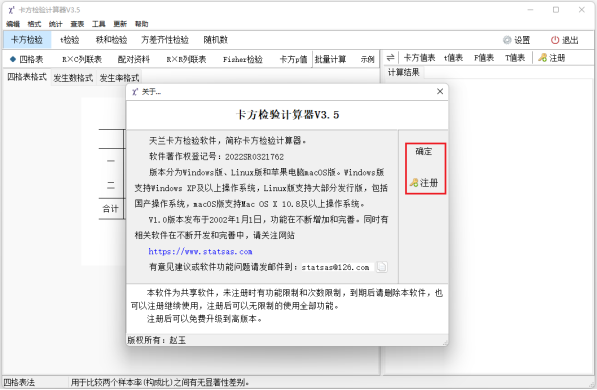Viewport: 597px width, 390px height.
Task: Select the 四格表格式 tab
Action: tap(27, 77)
